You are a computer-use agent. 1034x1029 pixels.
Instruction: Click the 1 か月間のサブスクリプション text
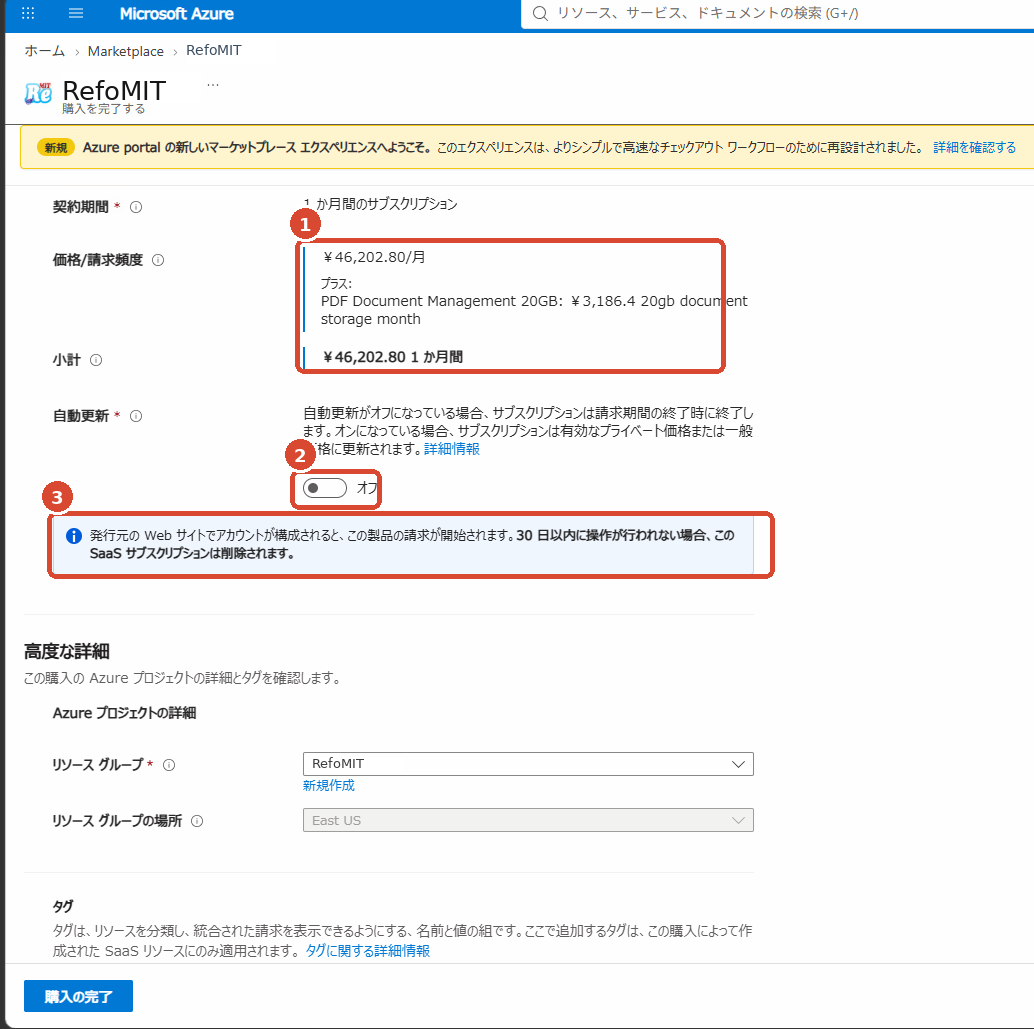click(380, 204)
